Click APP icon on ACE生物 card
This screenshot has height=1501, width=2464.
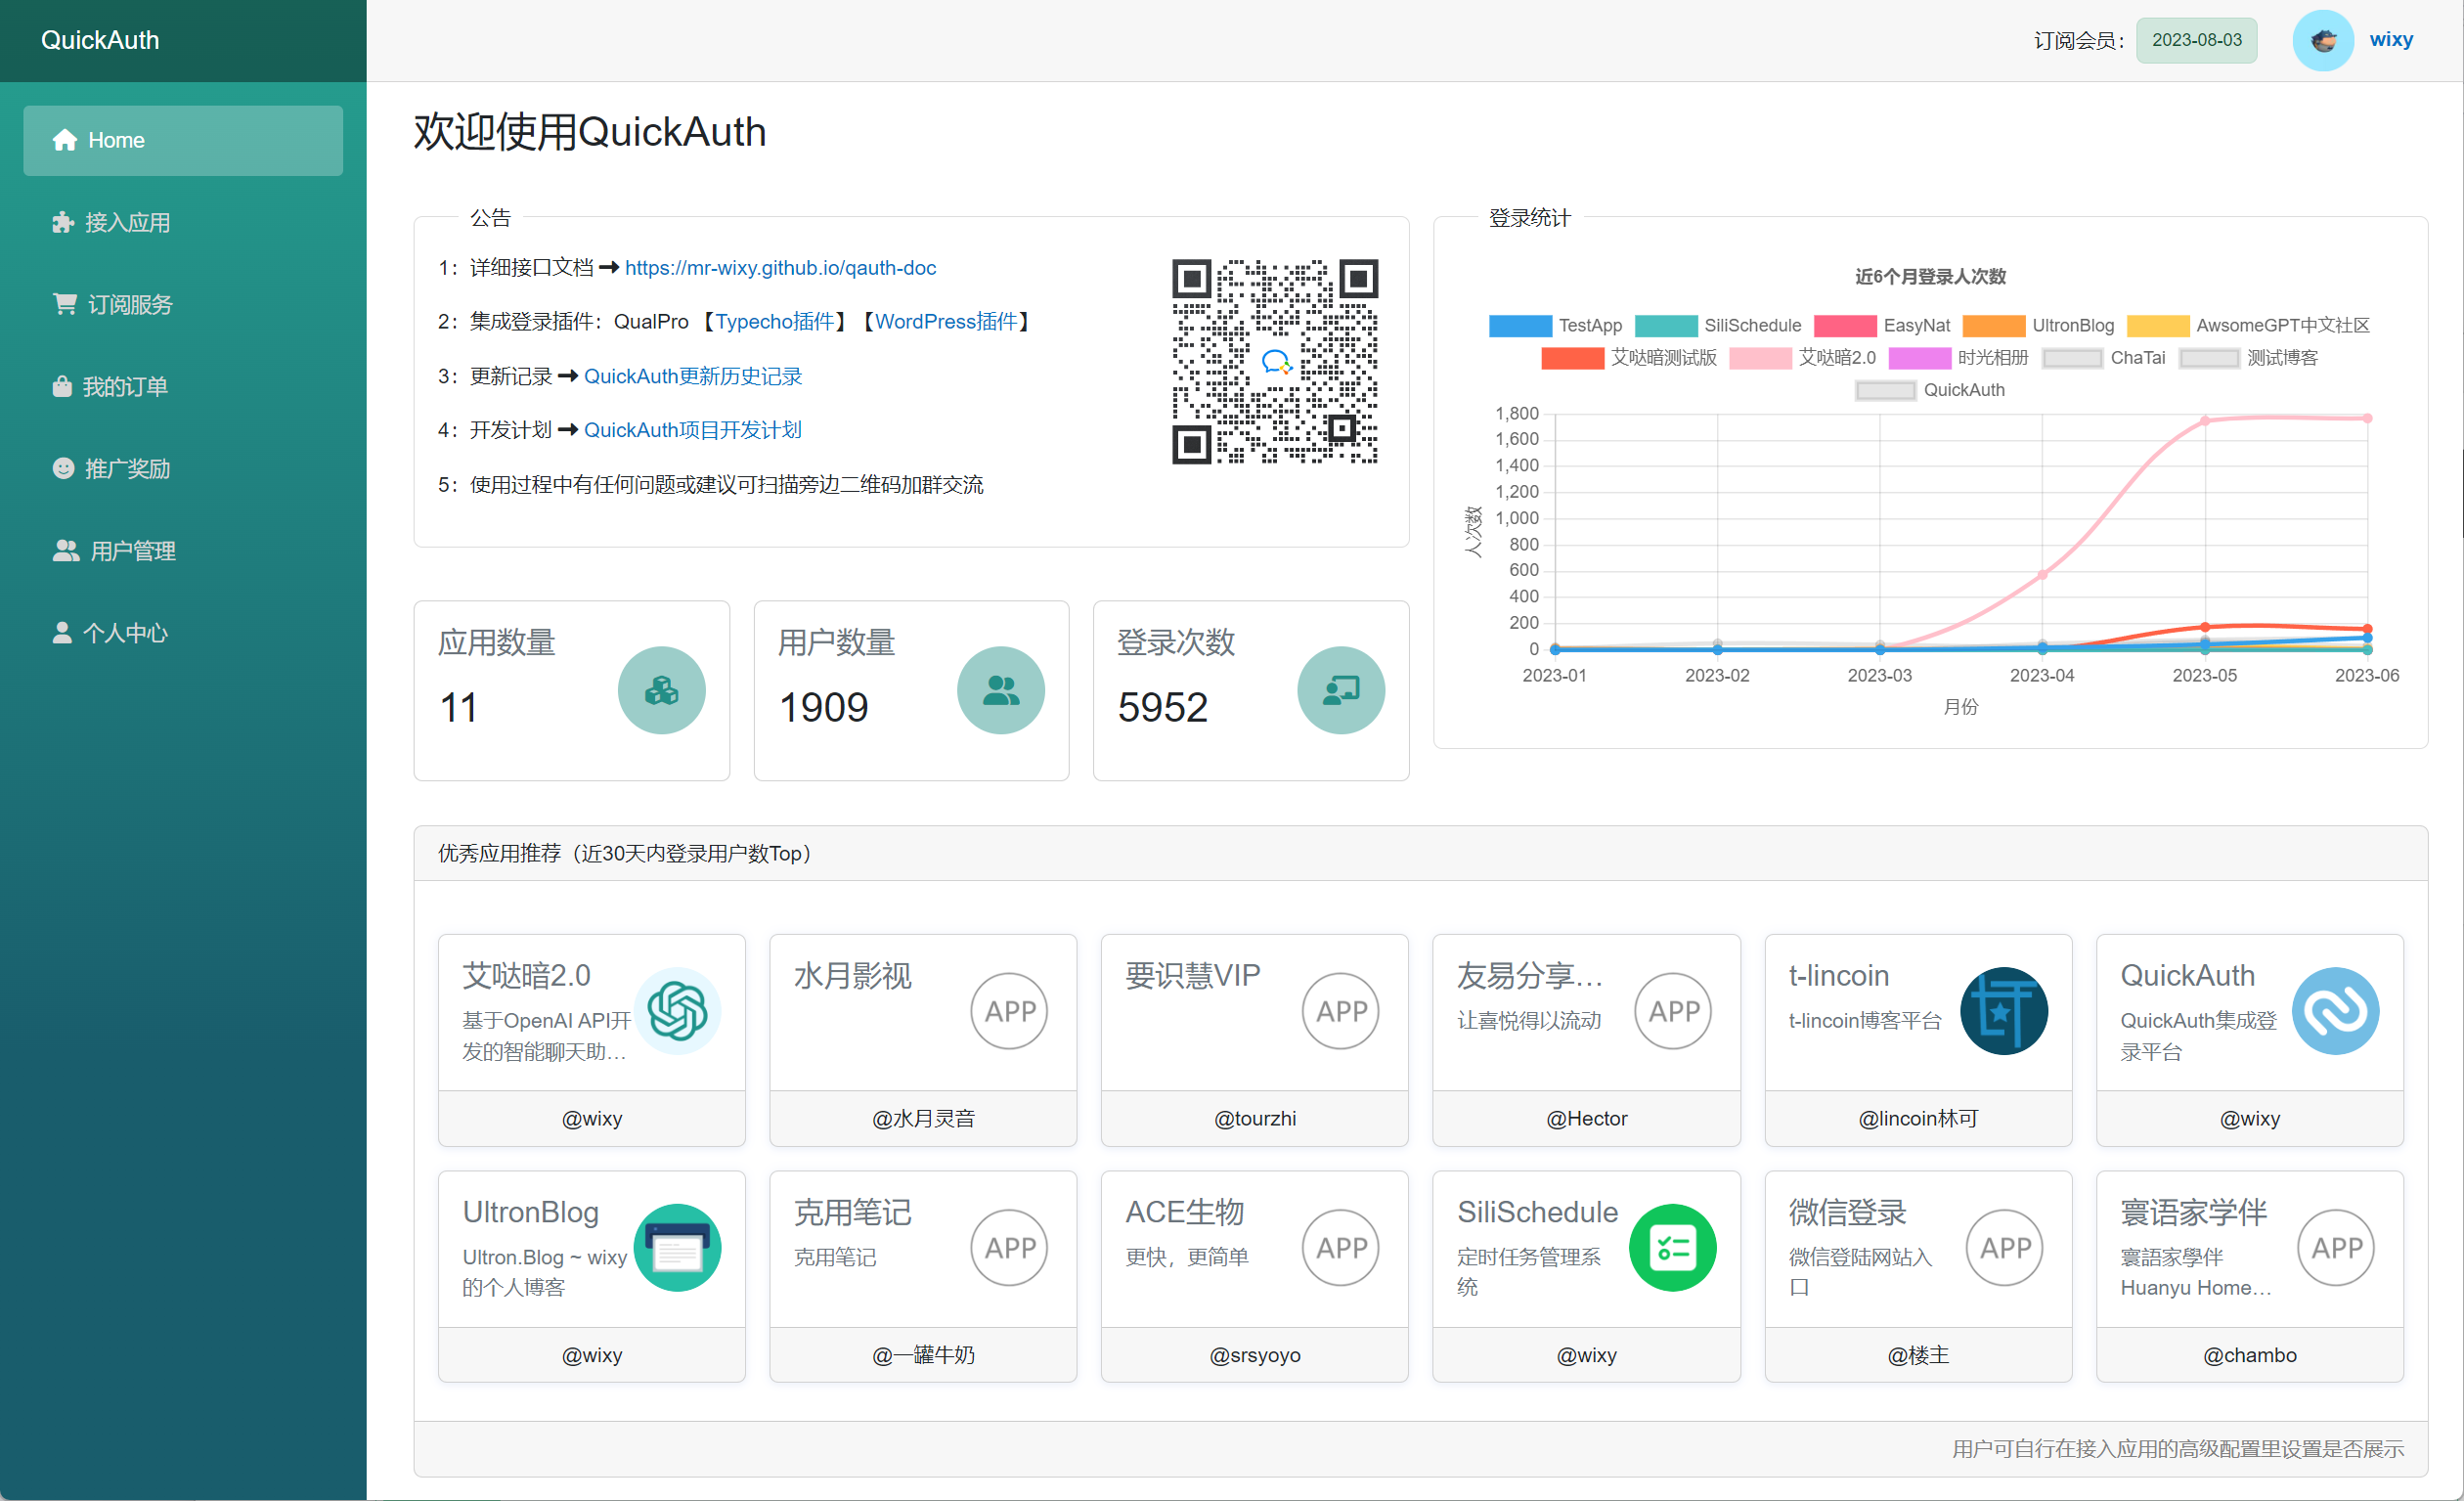pyautogui.click(x=1341, y=1248)
